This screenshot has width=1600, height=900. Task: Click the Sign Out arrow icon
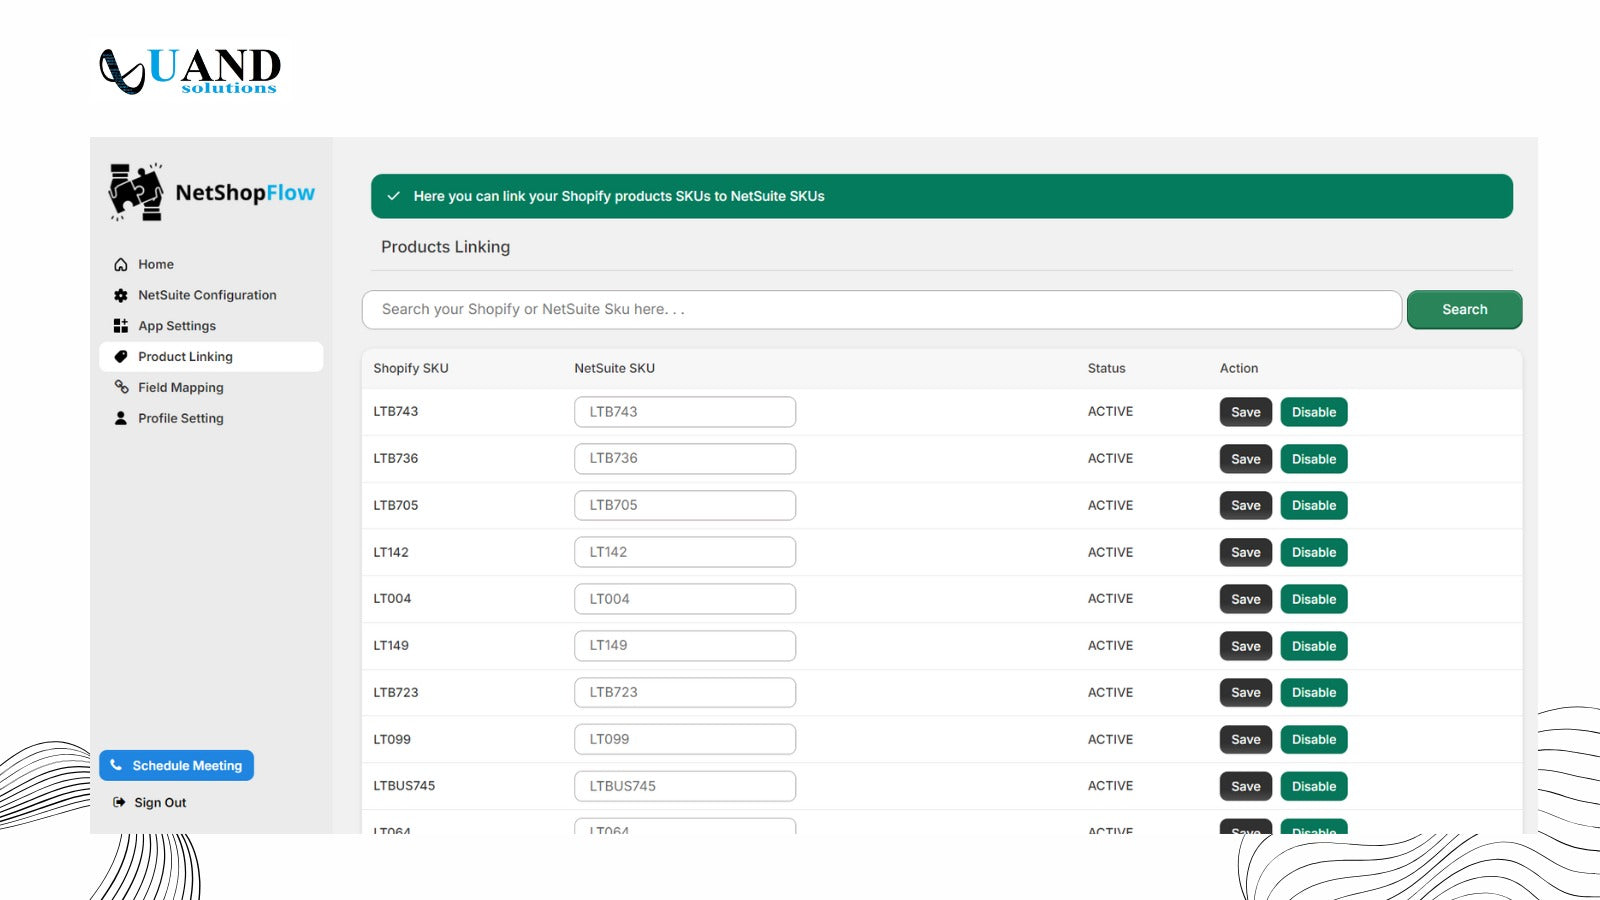pyautogui.click(x=120, y=802)
